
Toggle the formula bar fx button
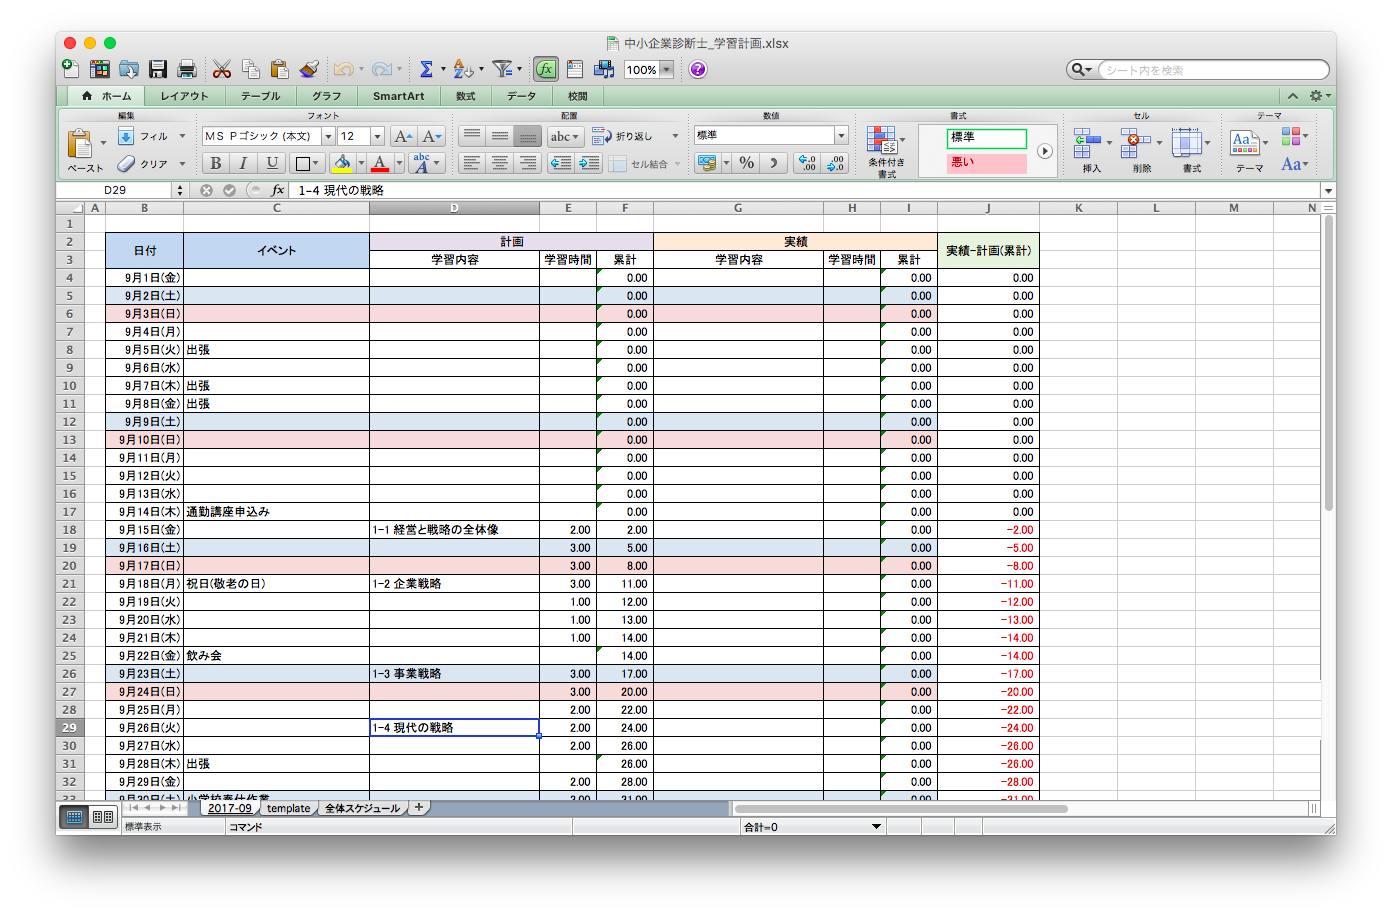[546, 69]
